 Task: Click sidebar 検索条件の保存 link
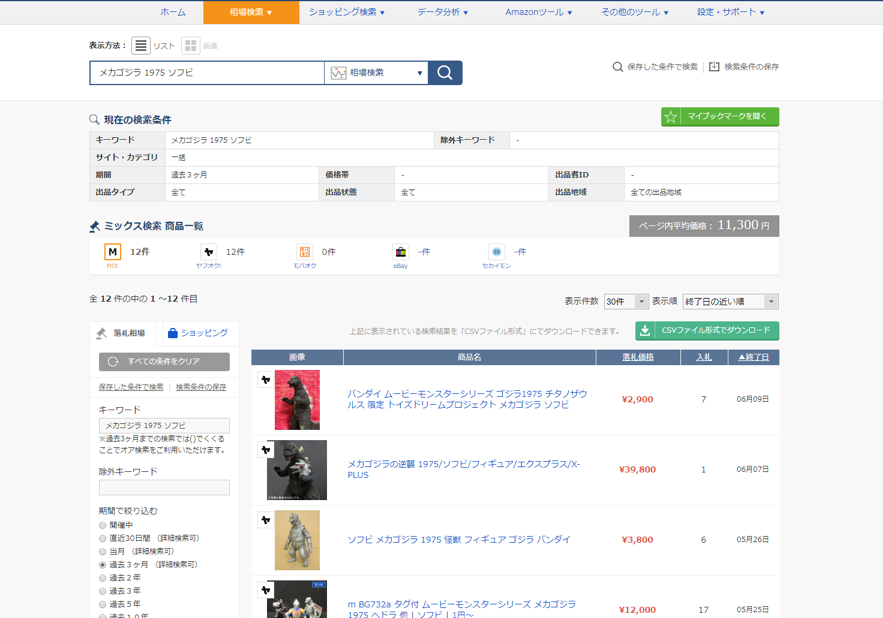(201, 387)
